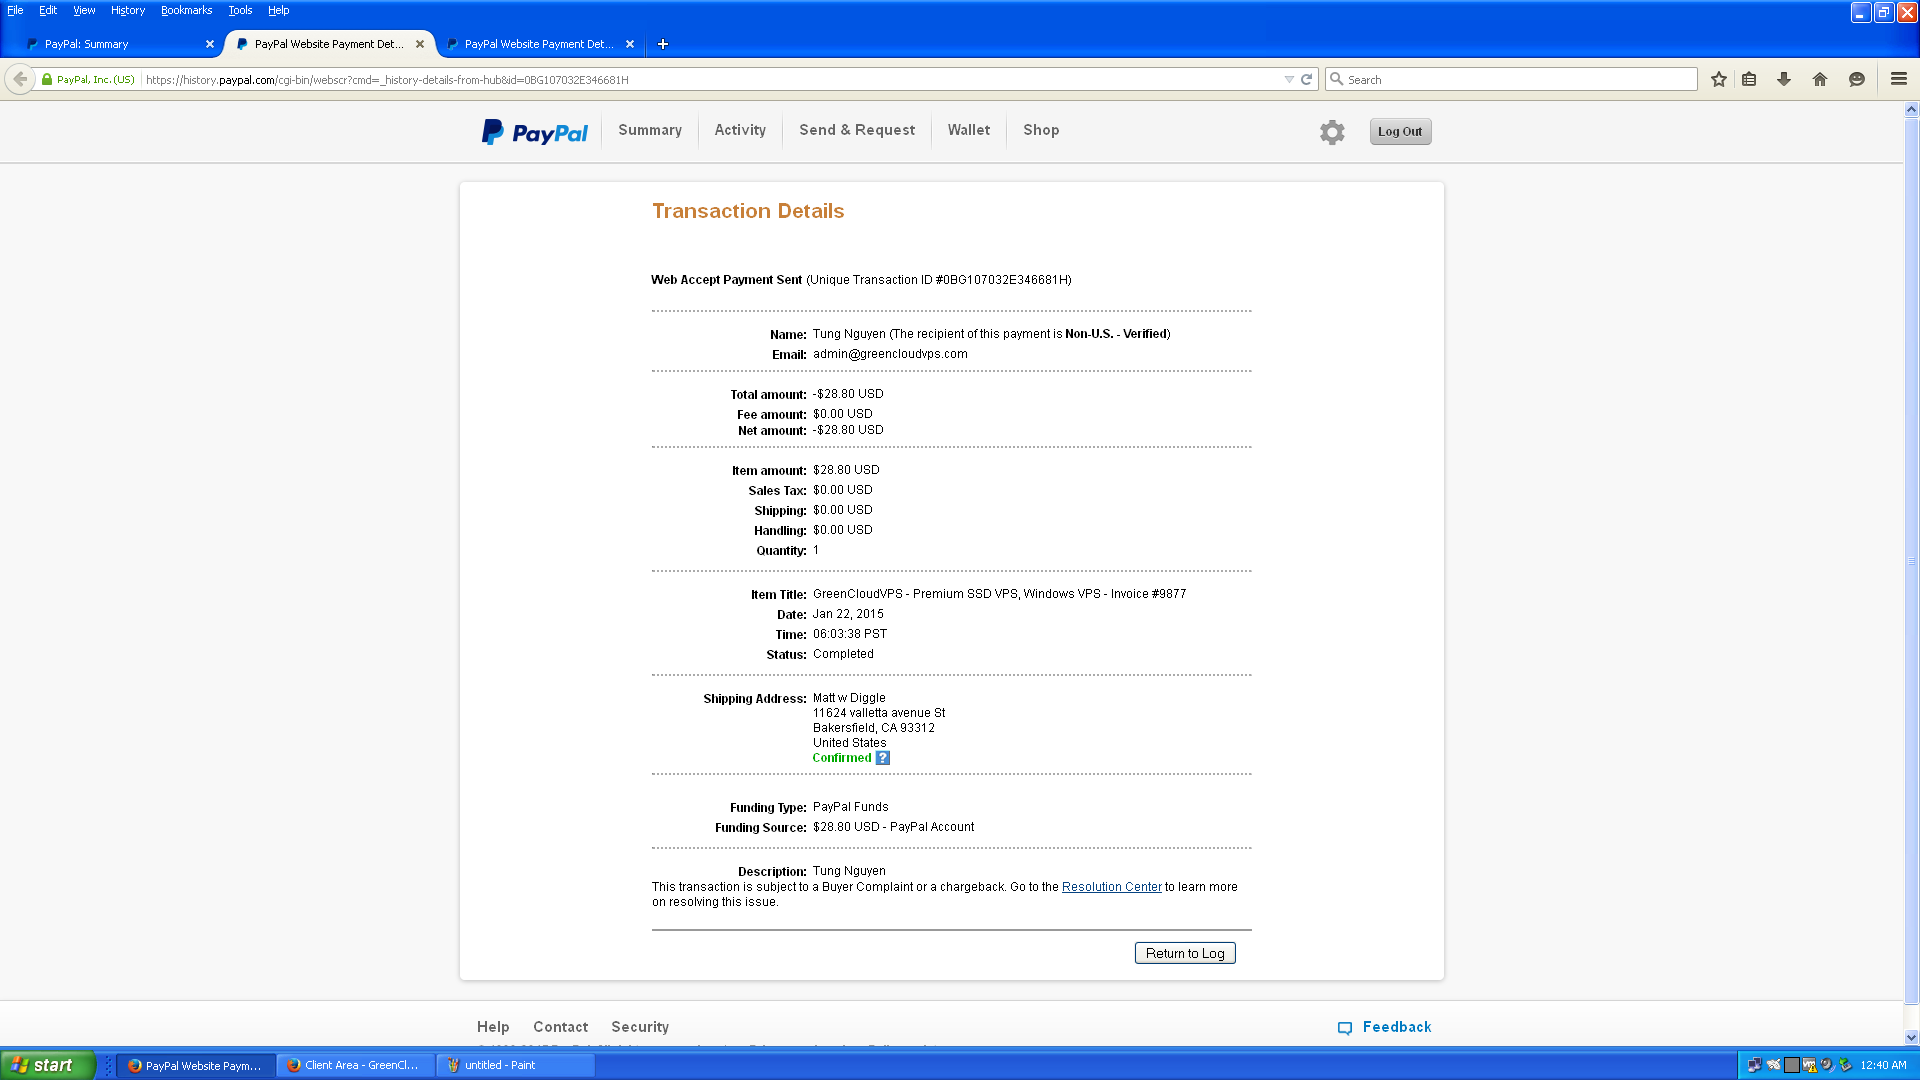Open the Bookmarks menu
The height and width of the screenshot is (1080, 1920).
coord(186,11)
